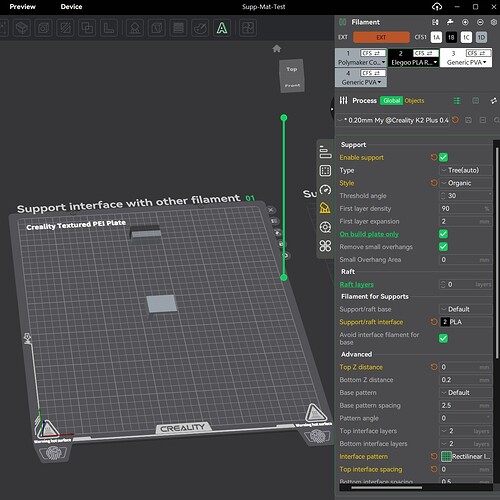
Task: Click the orange EXT button
Action: click(x=381, y=37)
